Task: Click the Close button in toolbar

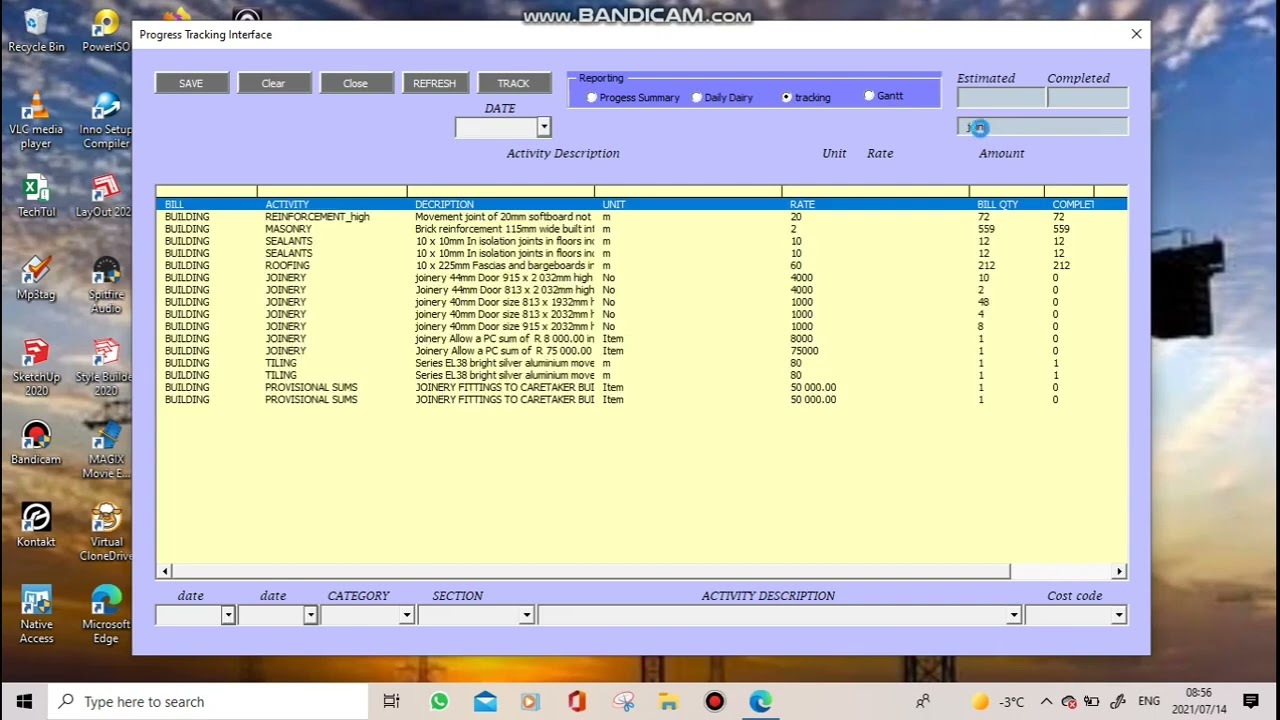Action: (356, 83)
